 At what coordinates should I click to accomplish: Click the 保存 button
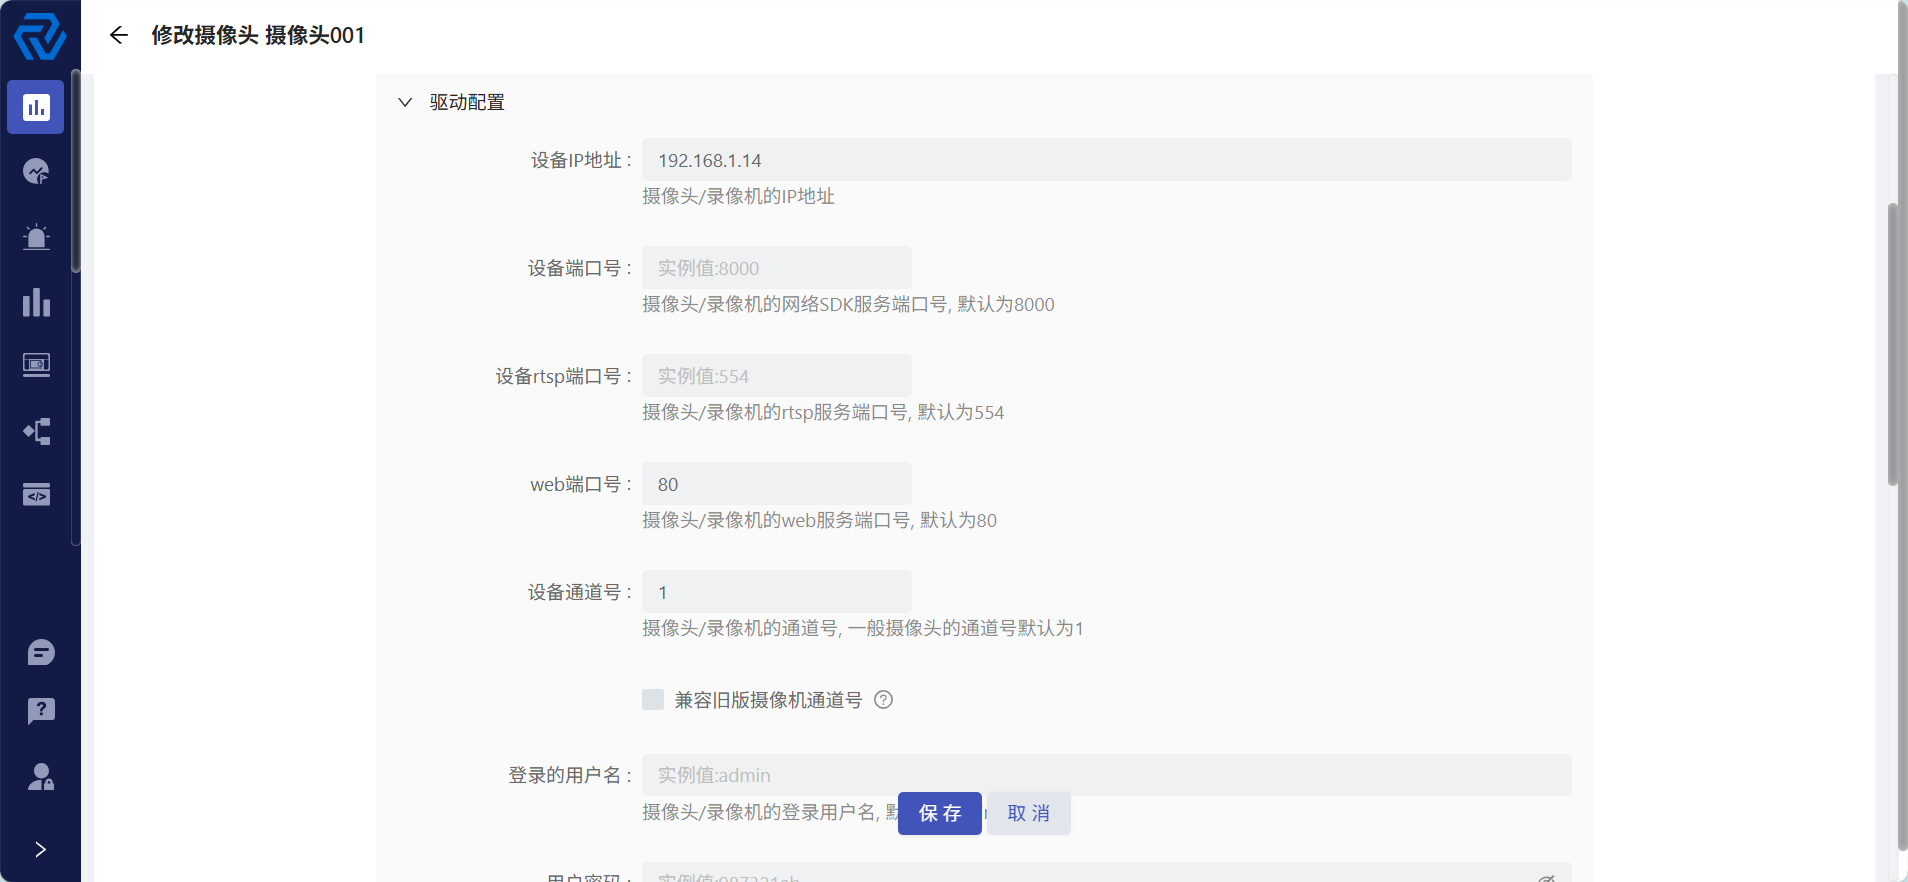940,813
